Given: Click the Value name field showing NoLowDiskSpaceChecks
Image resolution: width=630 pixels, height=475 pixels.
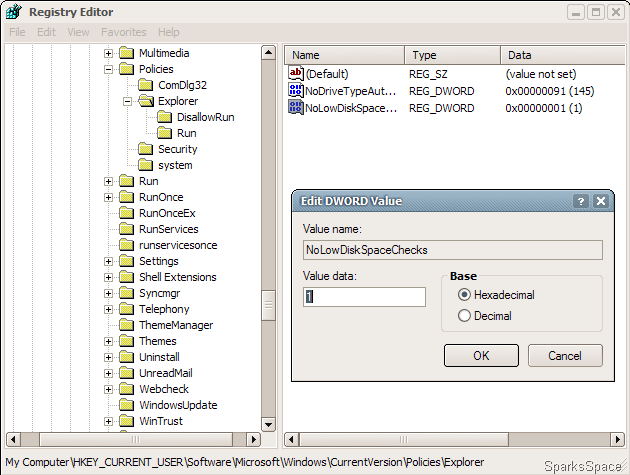Looking at the screenshot, I should [453, 250].
